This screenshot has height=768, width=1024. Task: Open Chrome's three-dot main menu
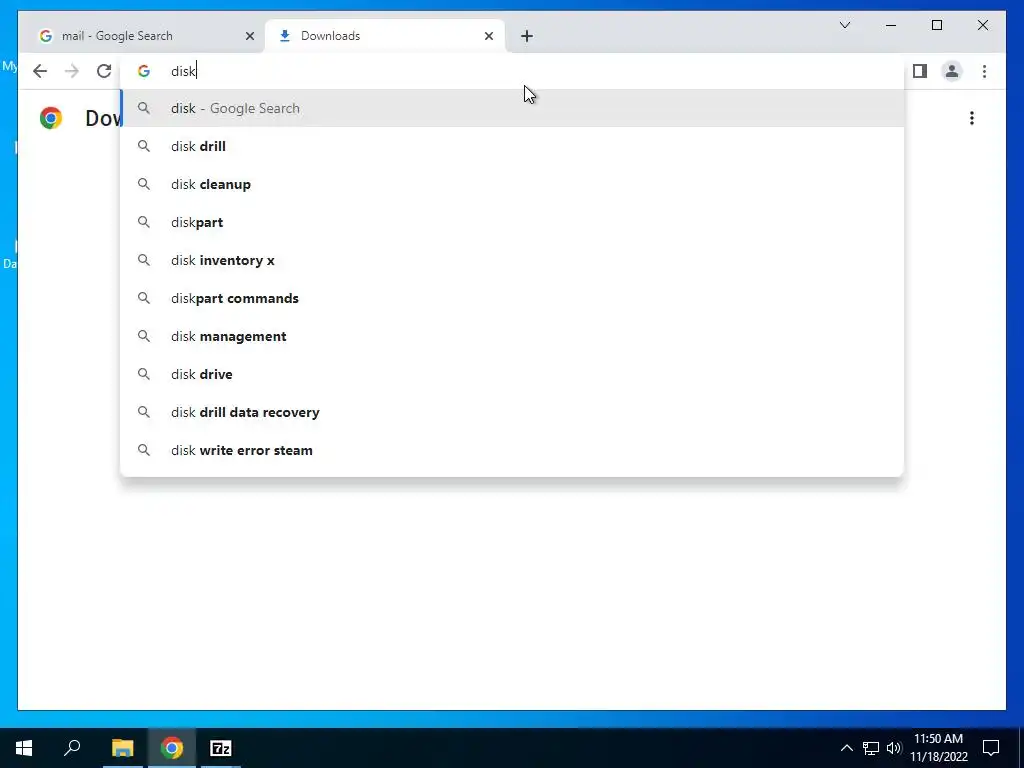(984, 71)
